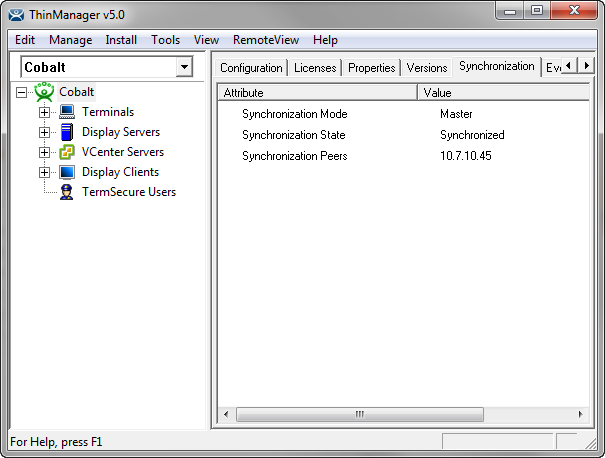Select the Display Clients tree item
This screenshot has height=458, width=605.
[120, 172]
